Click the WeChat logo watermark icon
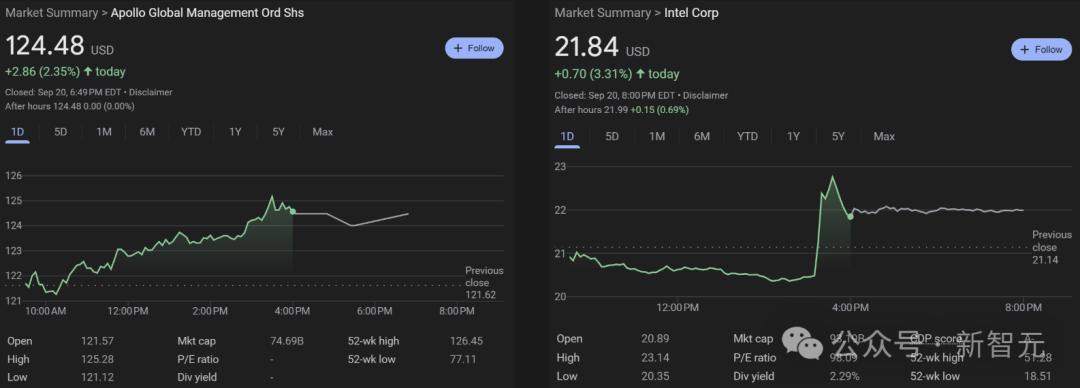 coord(802,341)
